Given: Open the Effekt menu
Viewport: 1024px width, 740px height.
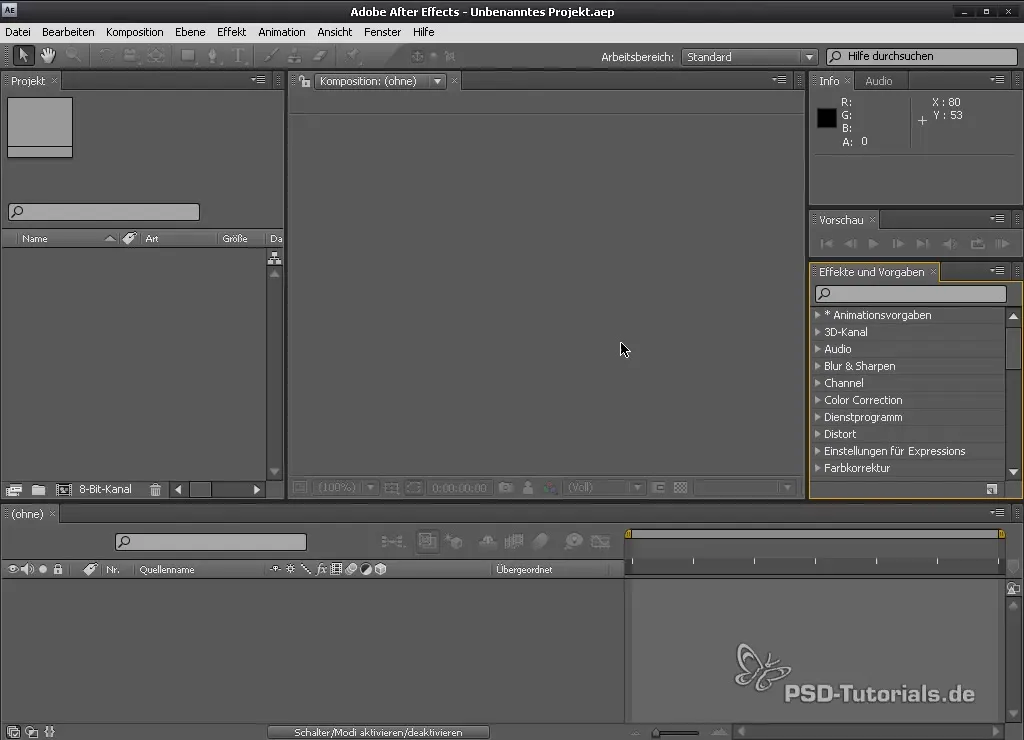Looking at the screenshot, I should (x=231, y=32).
